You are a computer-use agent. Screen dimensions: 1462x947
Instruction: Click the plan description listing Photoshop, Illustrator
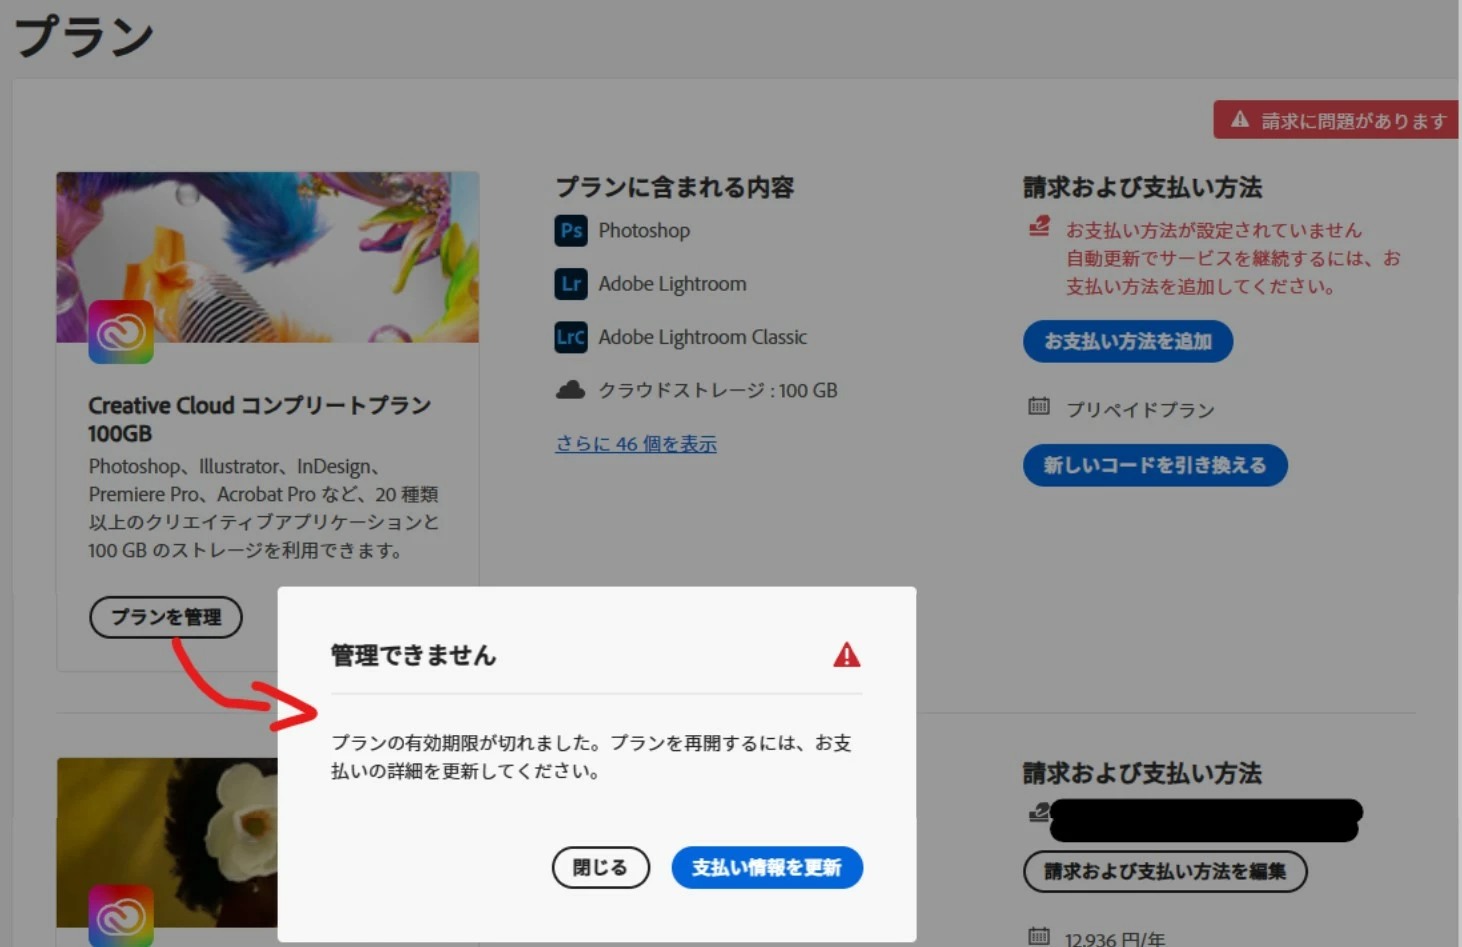click(264, 508)
